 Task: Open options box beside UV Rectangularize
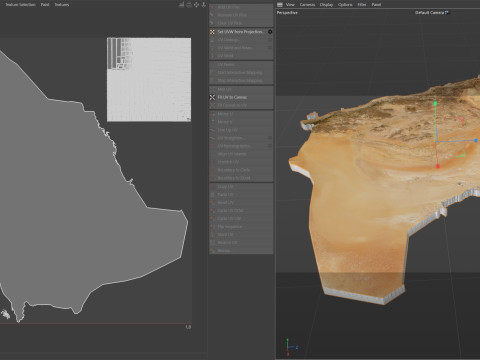270,146
